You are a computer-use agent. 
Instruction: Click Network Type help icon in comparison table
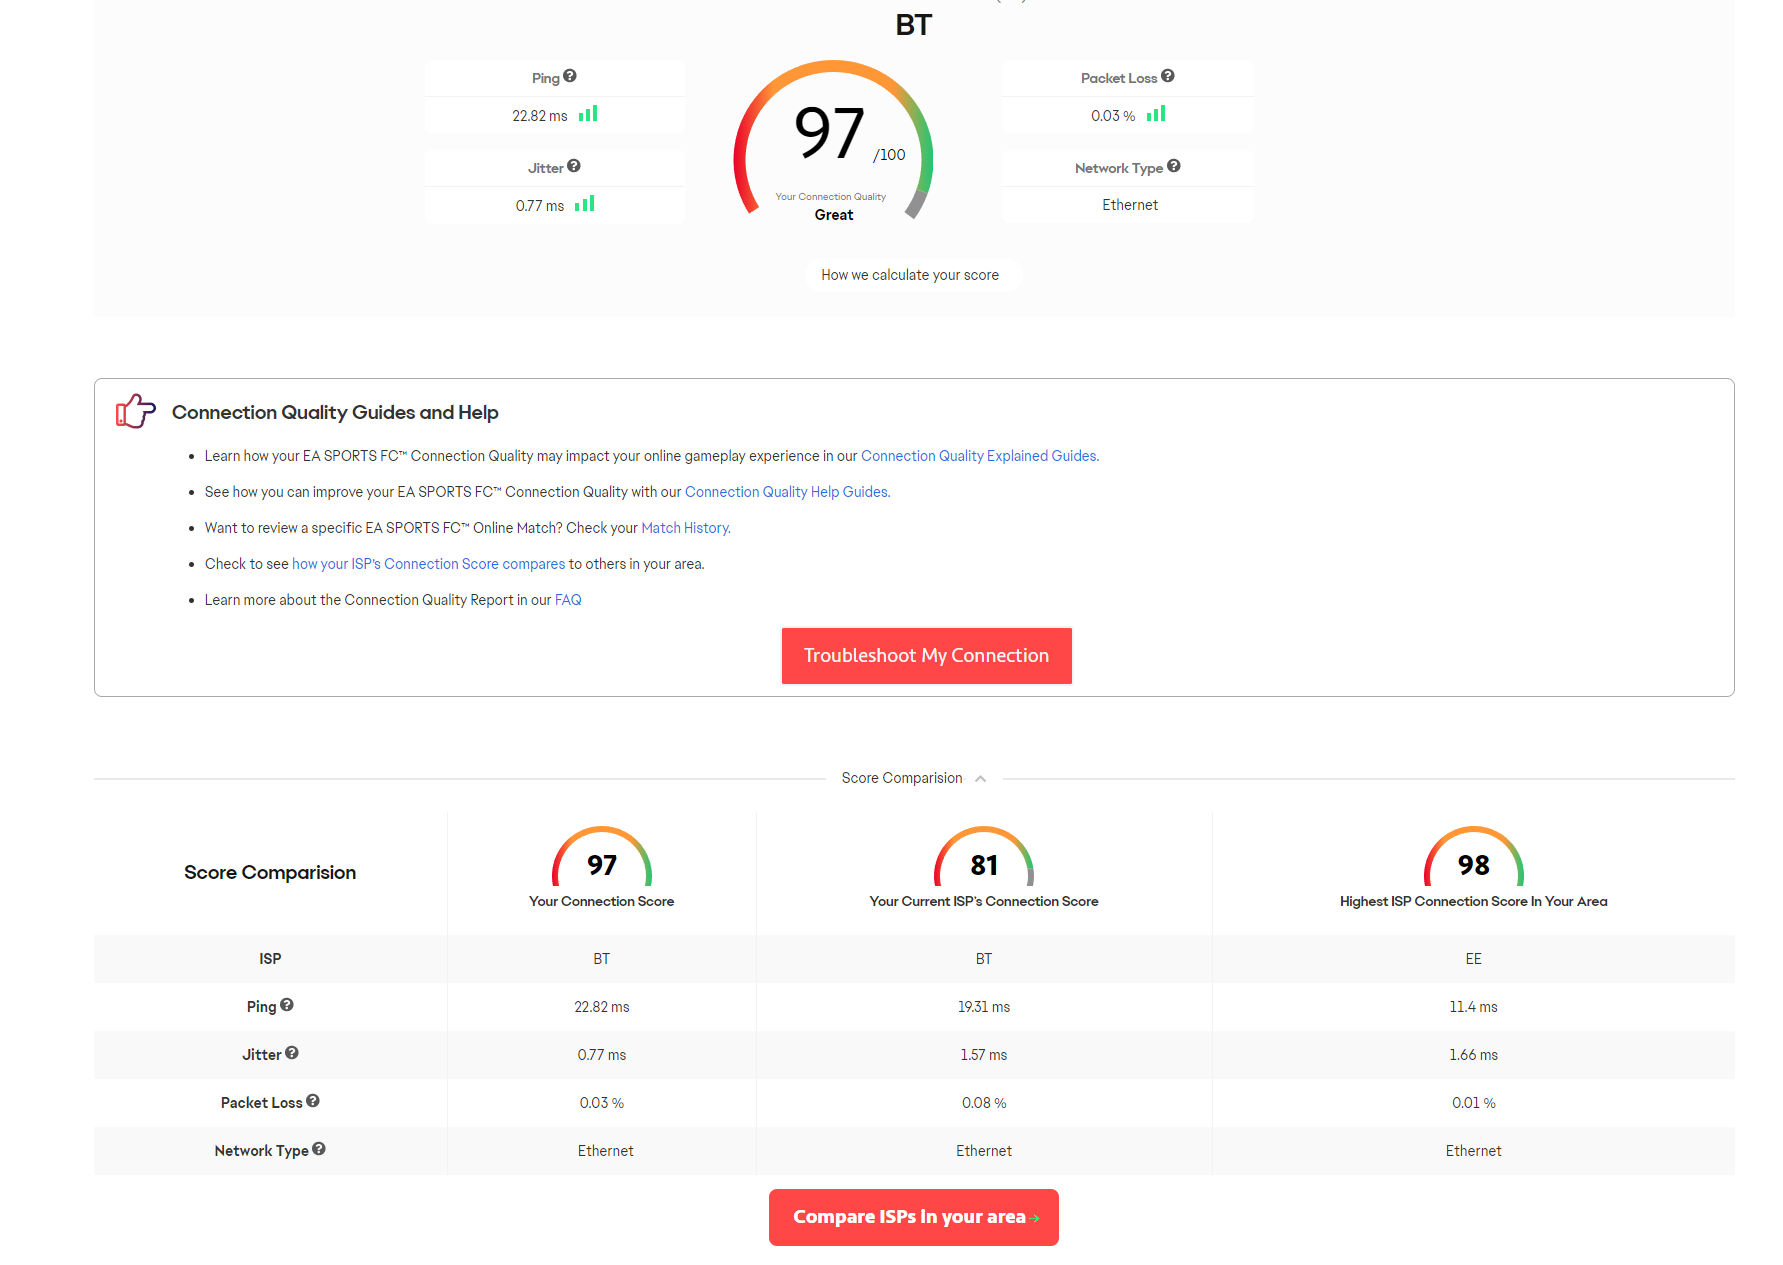click(x=319, y=1149)
